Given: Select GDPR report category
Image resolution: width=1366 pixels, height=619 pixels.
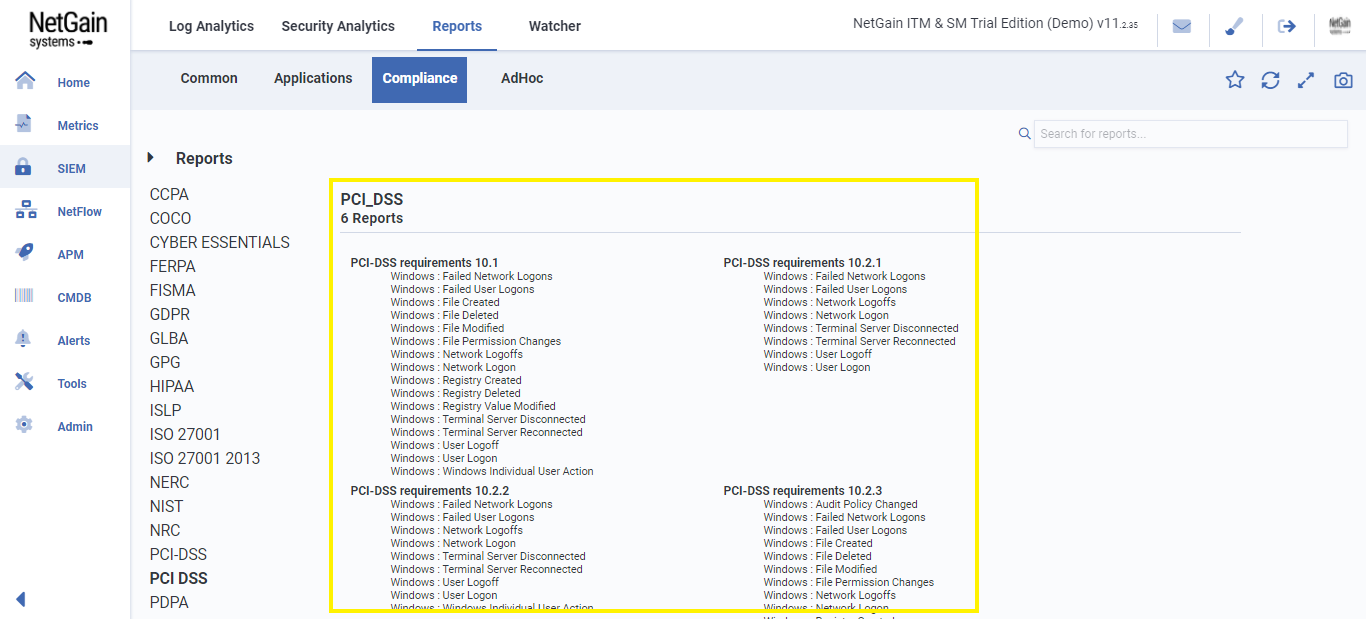Looking at the screenshot, I should tap(170, 315).
